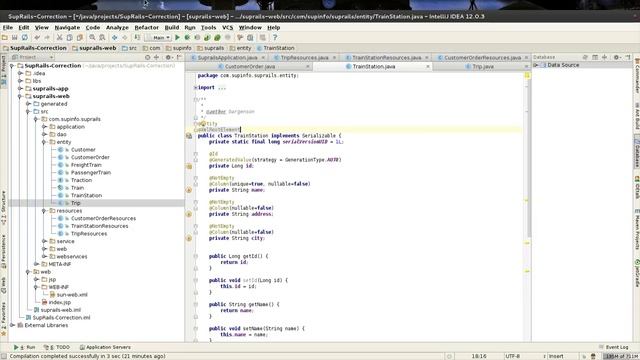Click the Replace icon next to Find
640x360 pixels.
(102, 38)
